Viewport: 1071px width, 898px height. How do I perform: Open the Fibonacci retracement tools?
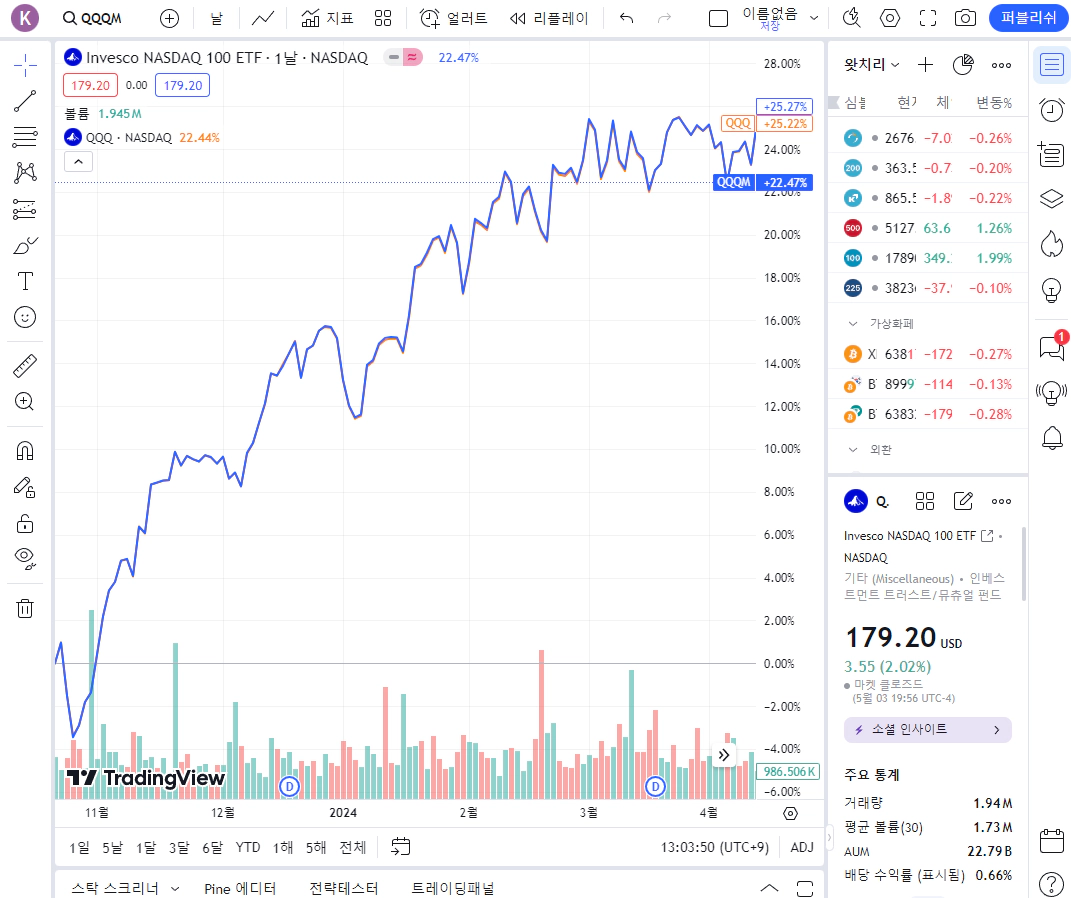pos(25,137)
